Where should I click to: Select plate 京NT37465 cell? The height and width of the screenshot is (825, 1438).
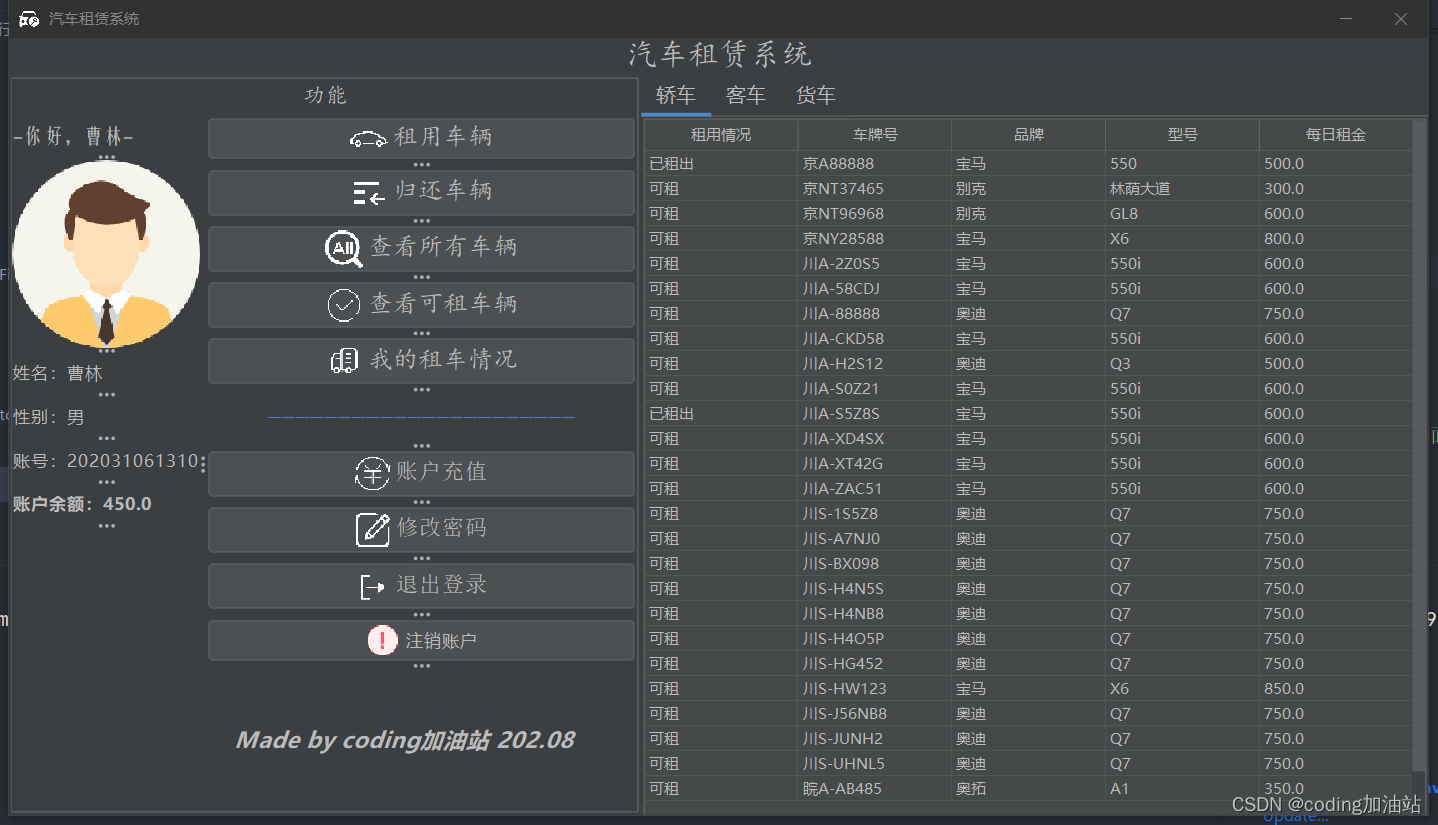coord(875,188)
